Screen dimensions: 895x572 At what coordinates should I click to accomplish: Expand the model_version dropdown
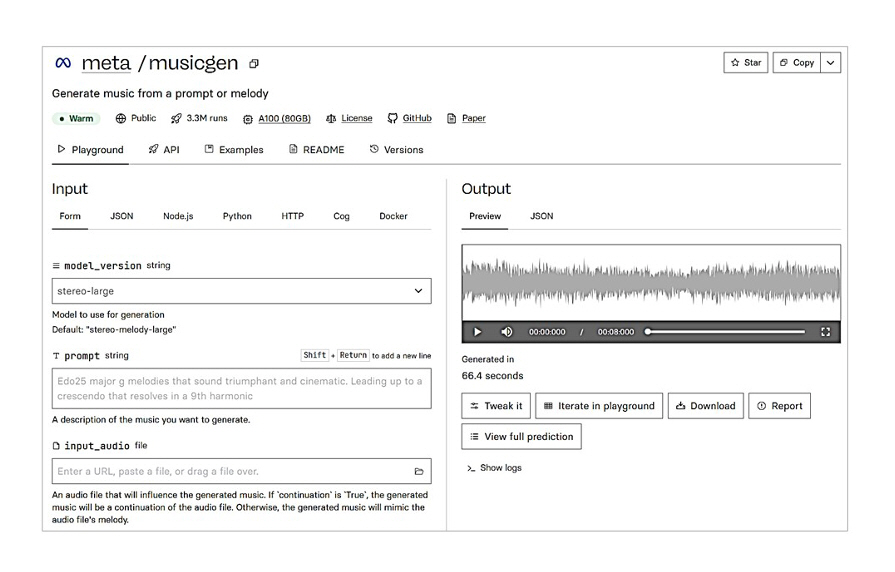418,291
